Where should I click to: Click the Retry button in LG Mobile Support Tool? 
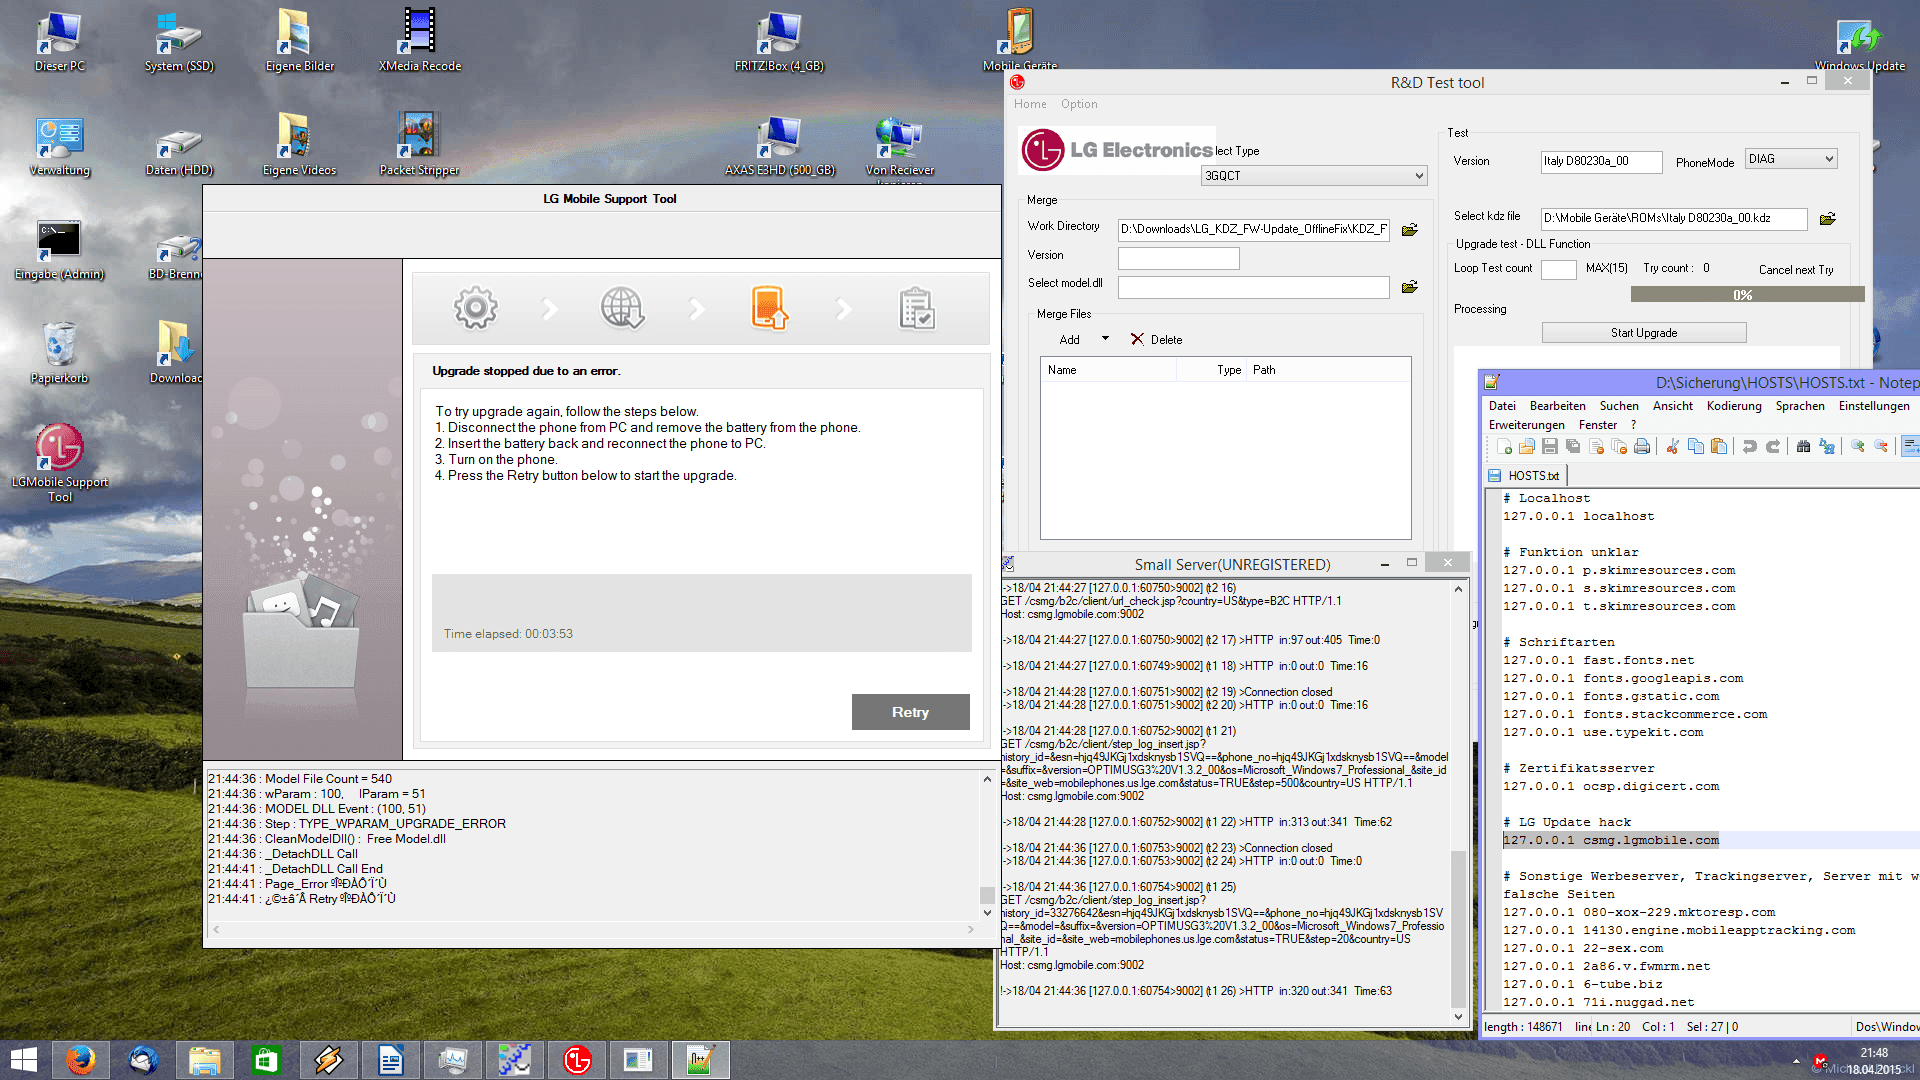[910, 712]
